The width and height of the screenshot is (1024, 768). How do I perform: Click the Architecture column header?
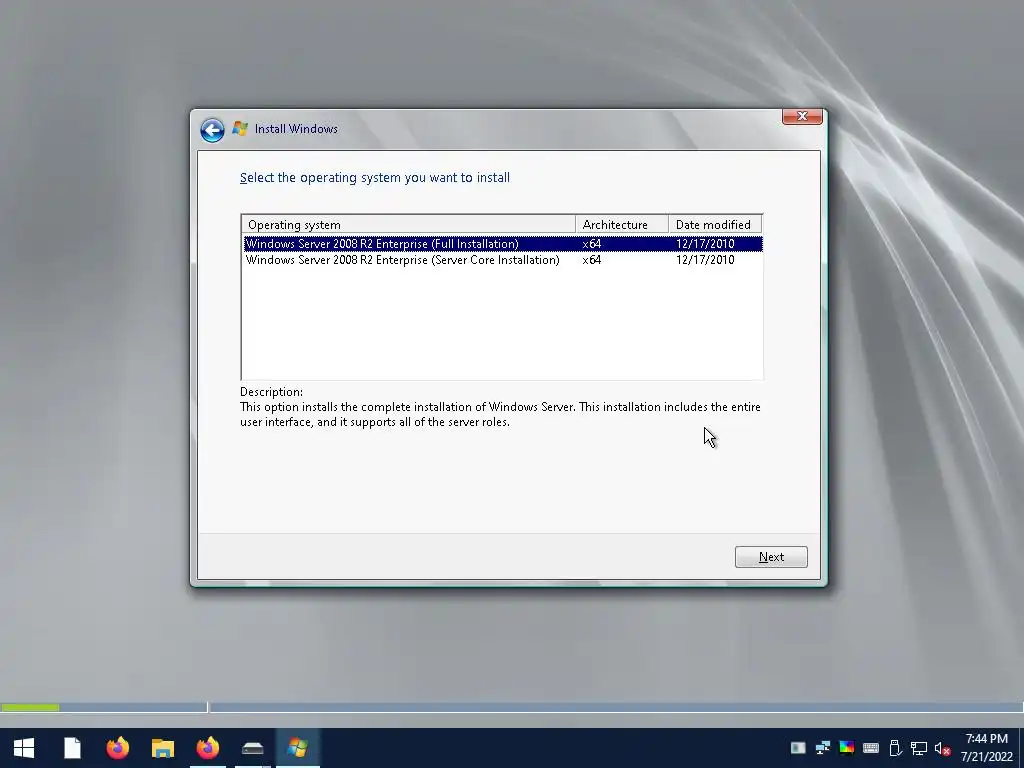pyautogui.click(x=622, y=225)
